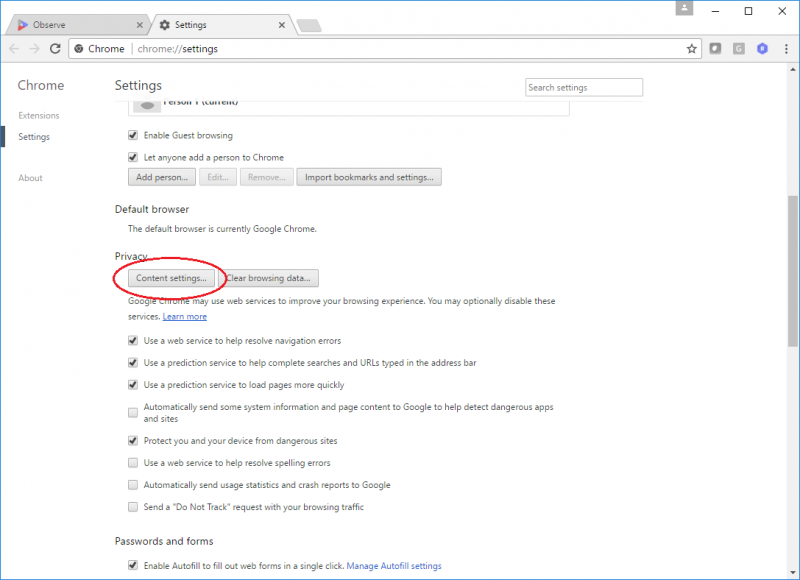Click the Remove person button

click(267, 177)
